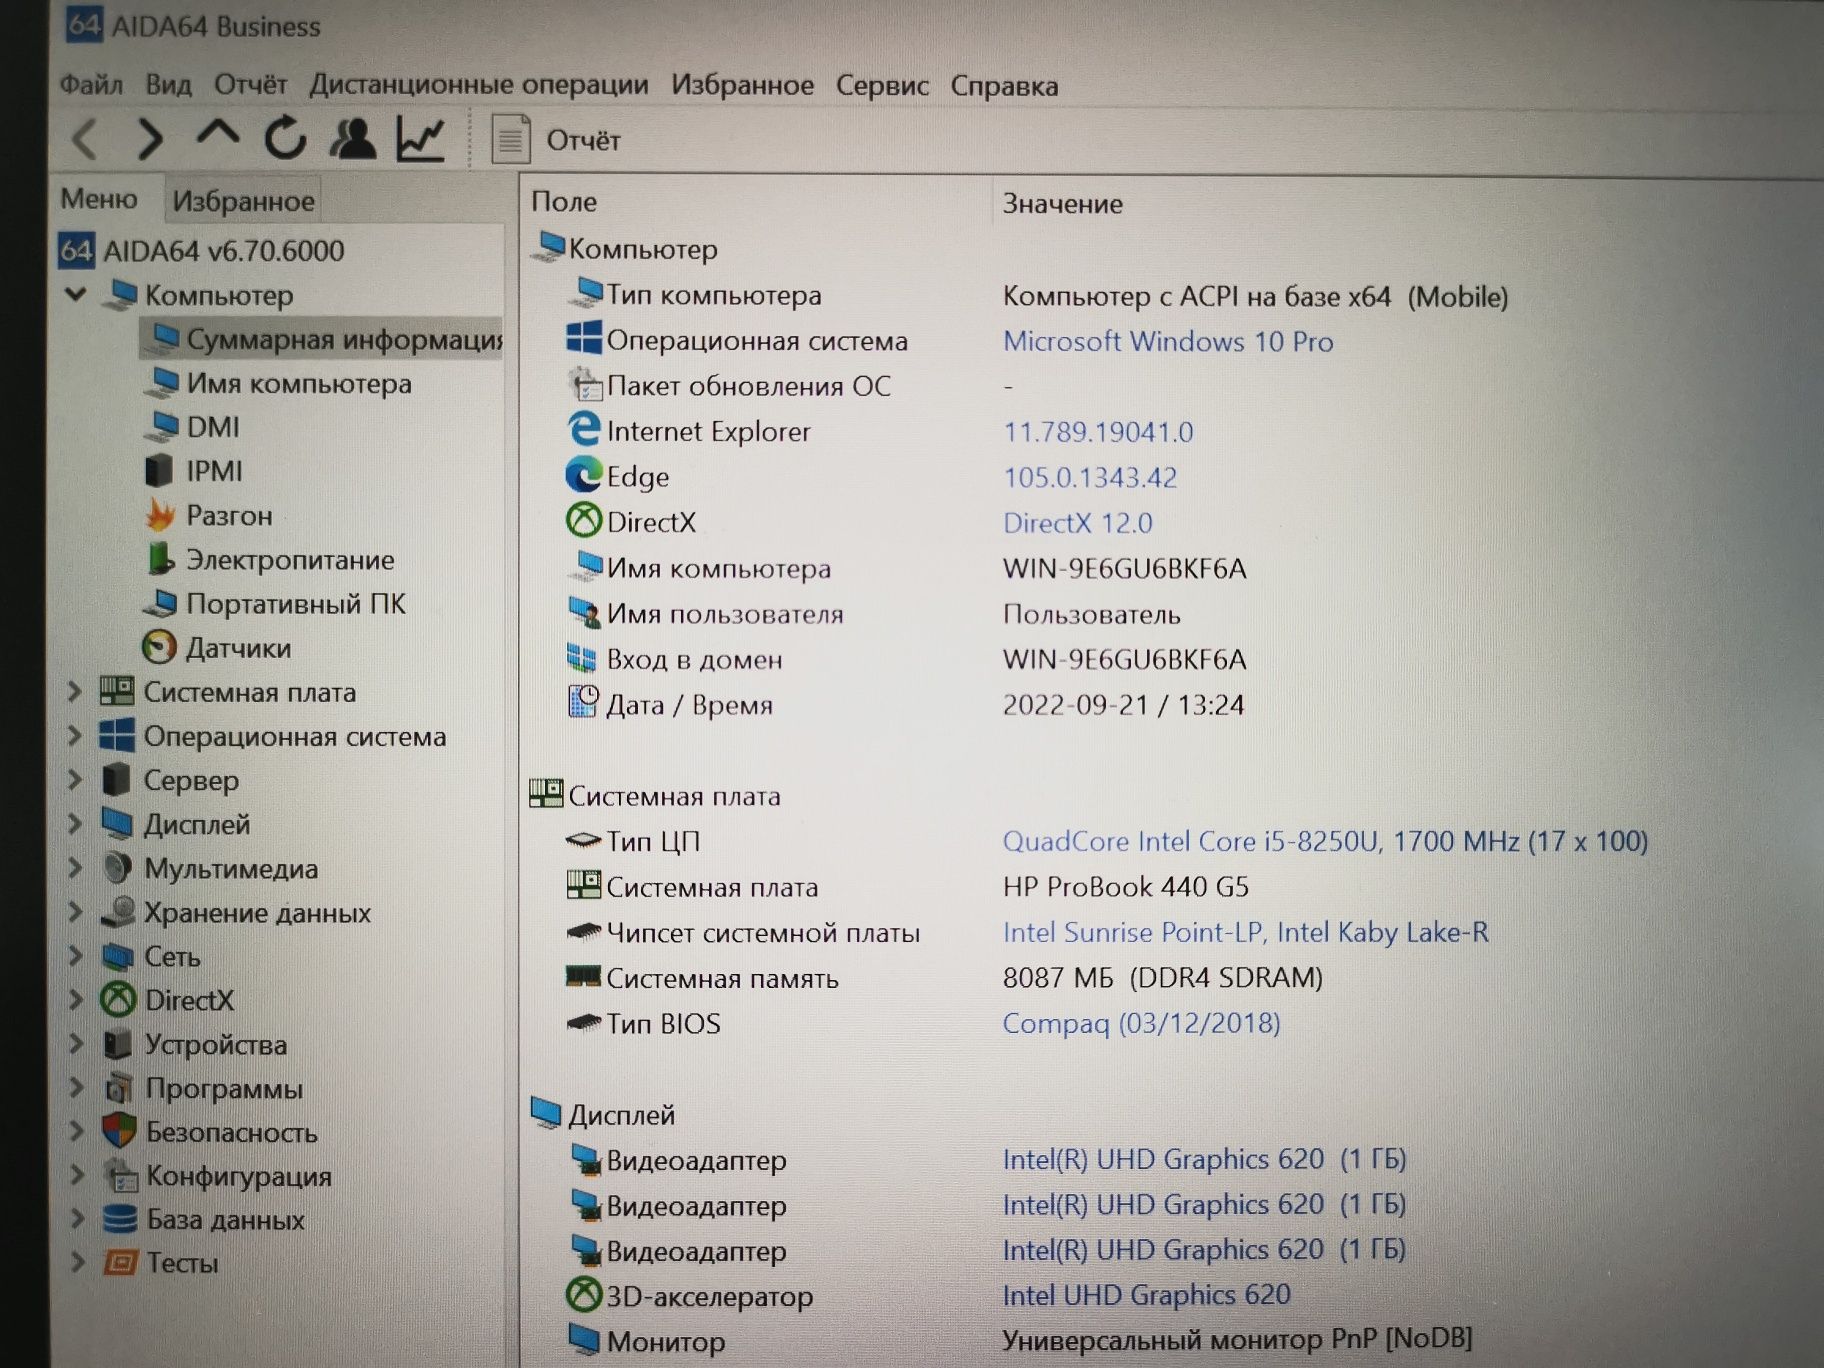This screenshot has height=1368, width=1824.
Task: Open the Вид menu
Action: (168, 84)
